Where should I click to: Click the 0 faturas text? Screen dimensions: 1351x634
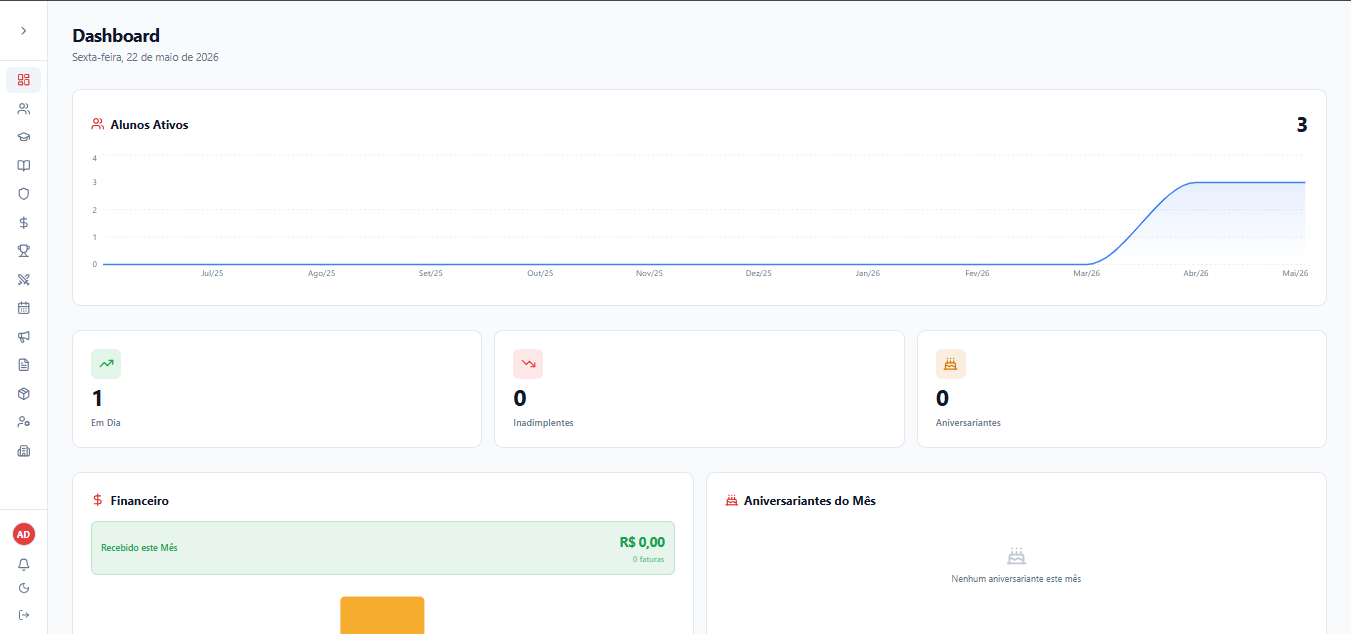[649, 559]
